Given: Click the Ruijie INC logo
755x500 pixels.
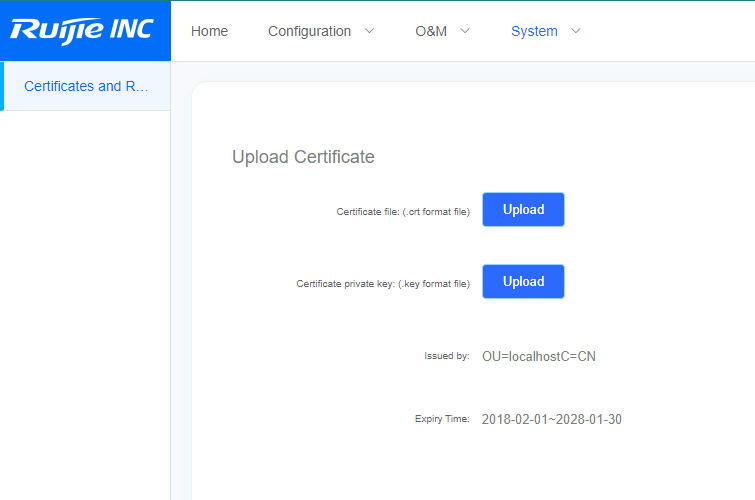Looking at the screenshot, I should click(x=82, y=30).
